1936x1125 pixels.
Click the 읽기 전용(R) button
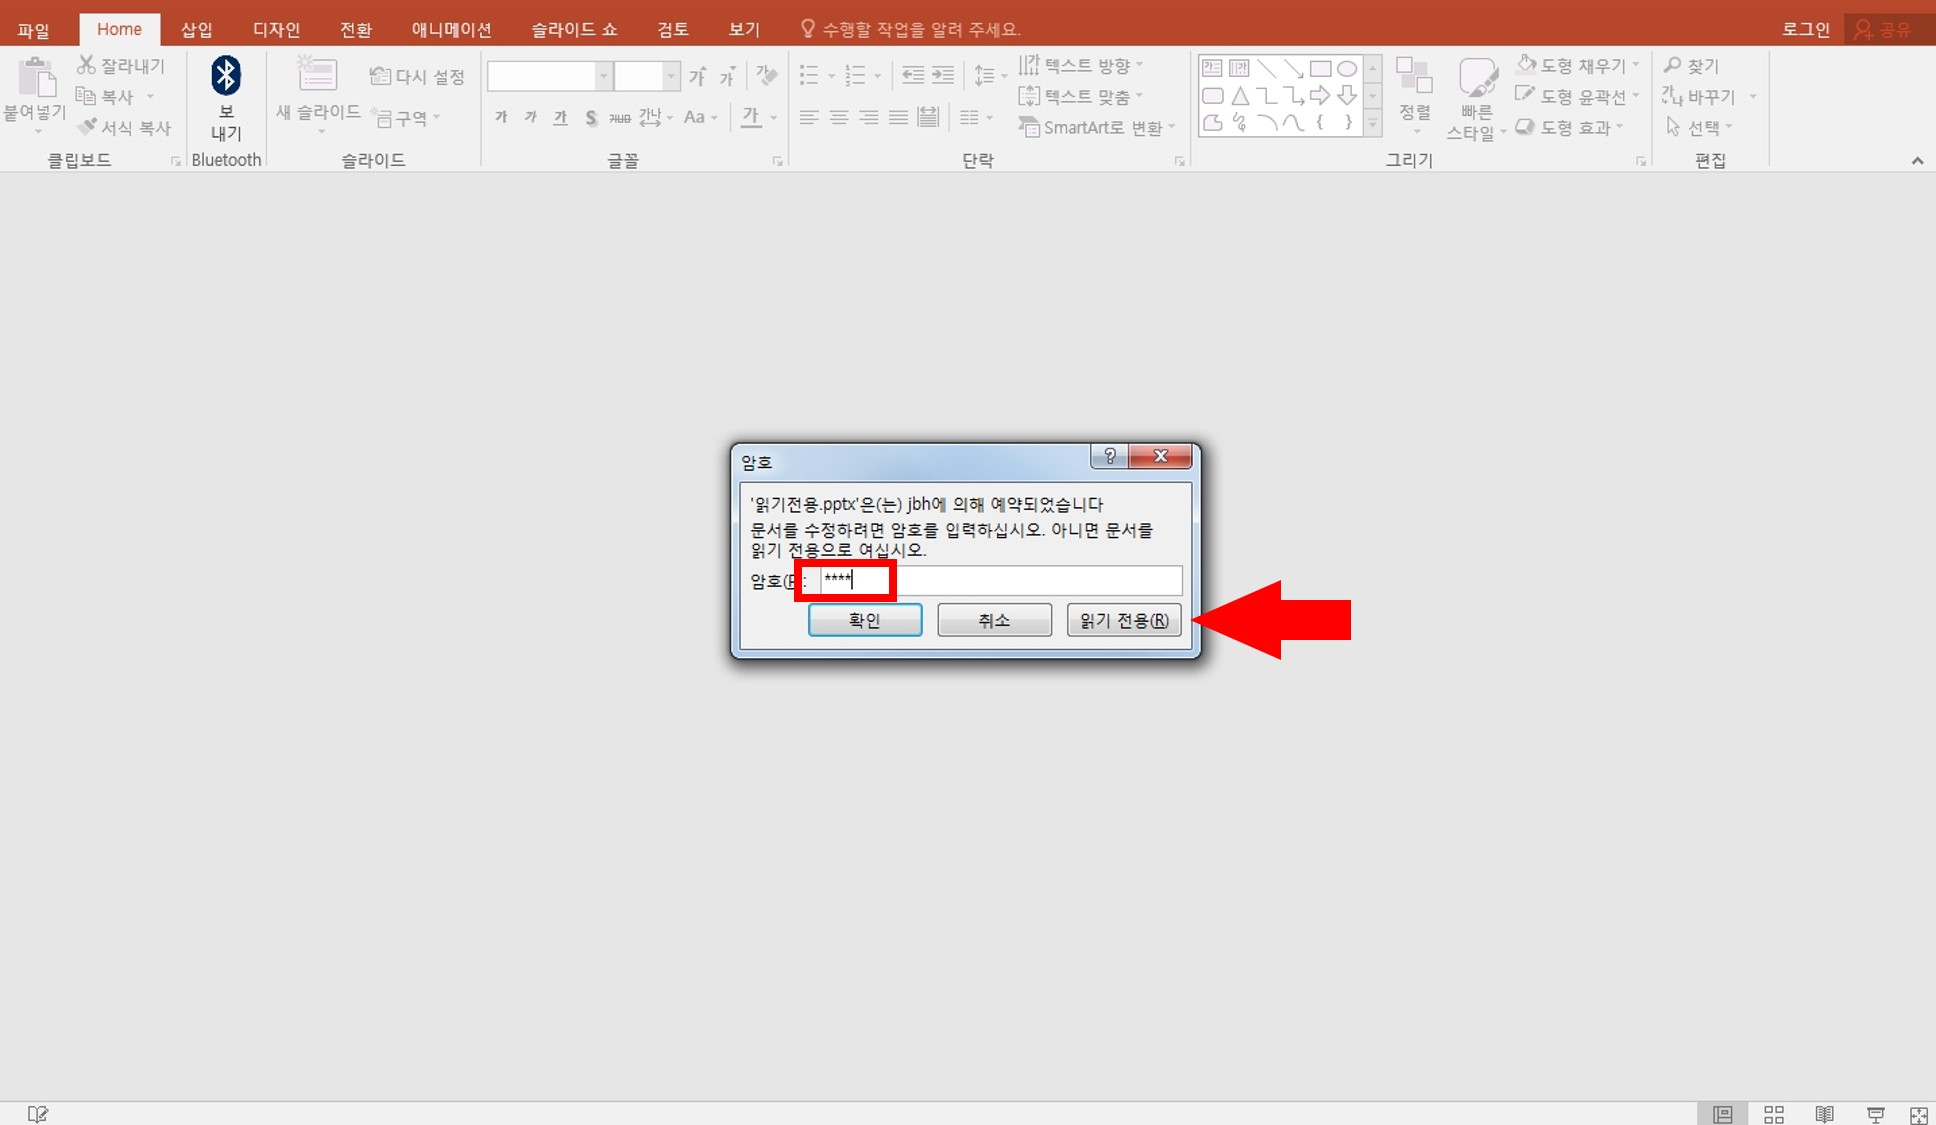coord(1124,620)
